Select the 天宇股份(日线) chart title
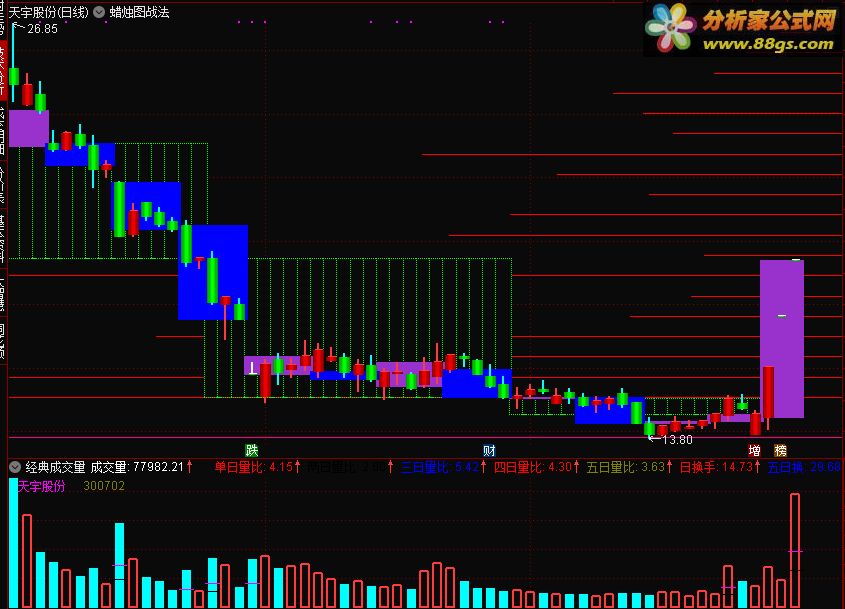This screenshot has height=609, width=845. (49, 12)
